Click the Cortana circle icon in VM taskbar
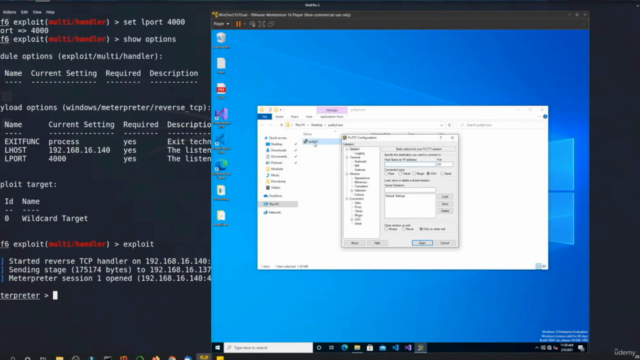 pyautogui.click(x=319, y=348)
